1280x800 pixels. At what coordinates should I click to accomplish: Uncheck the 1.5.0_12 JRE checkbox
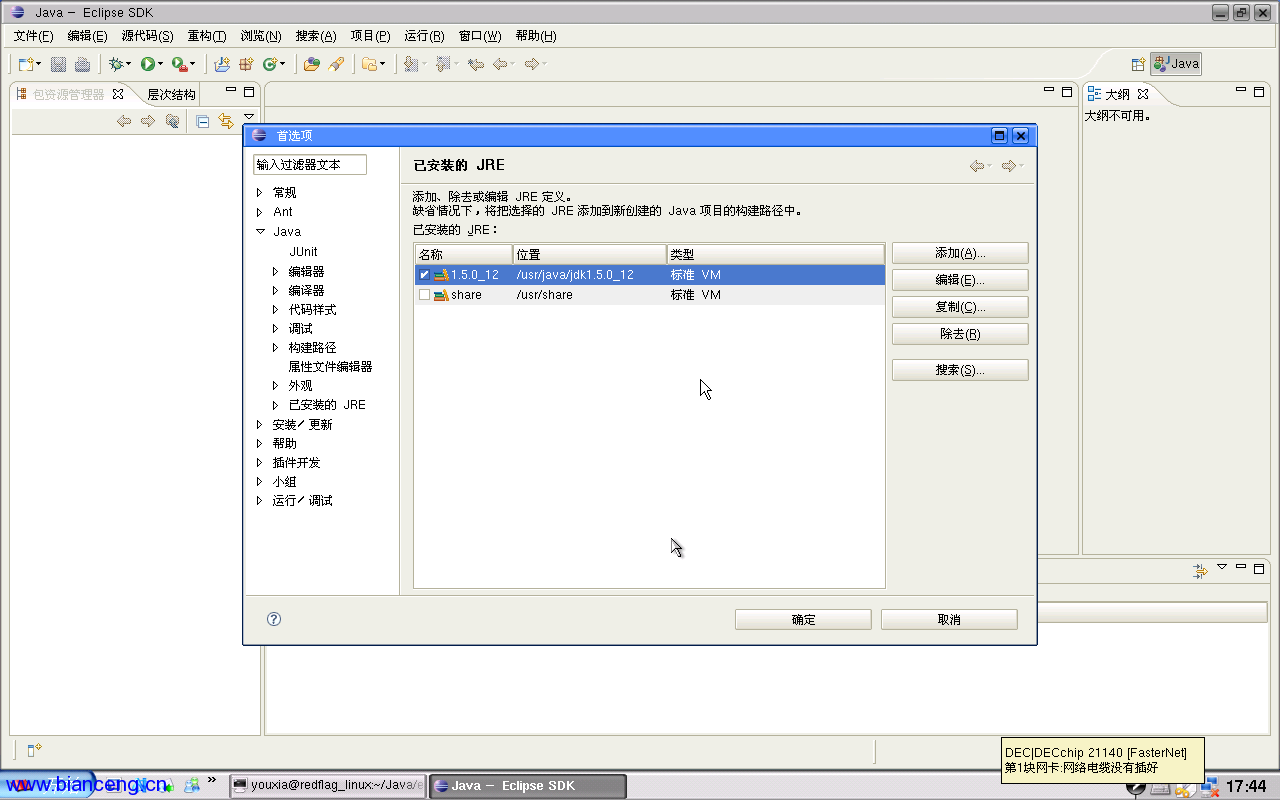(x=425, y=275)
